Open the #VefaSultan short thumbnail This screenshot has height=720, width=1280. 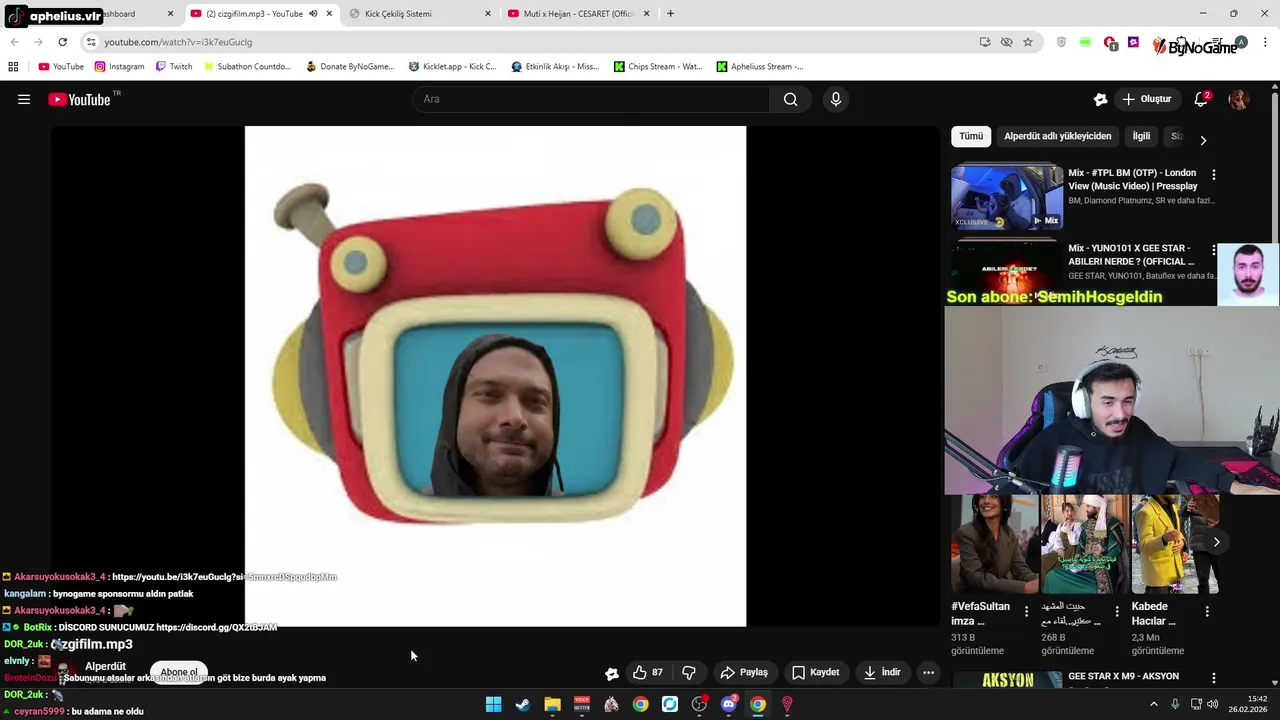tap(994, 544)
